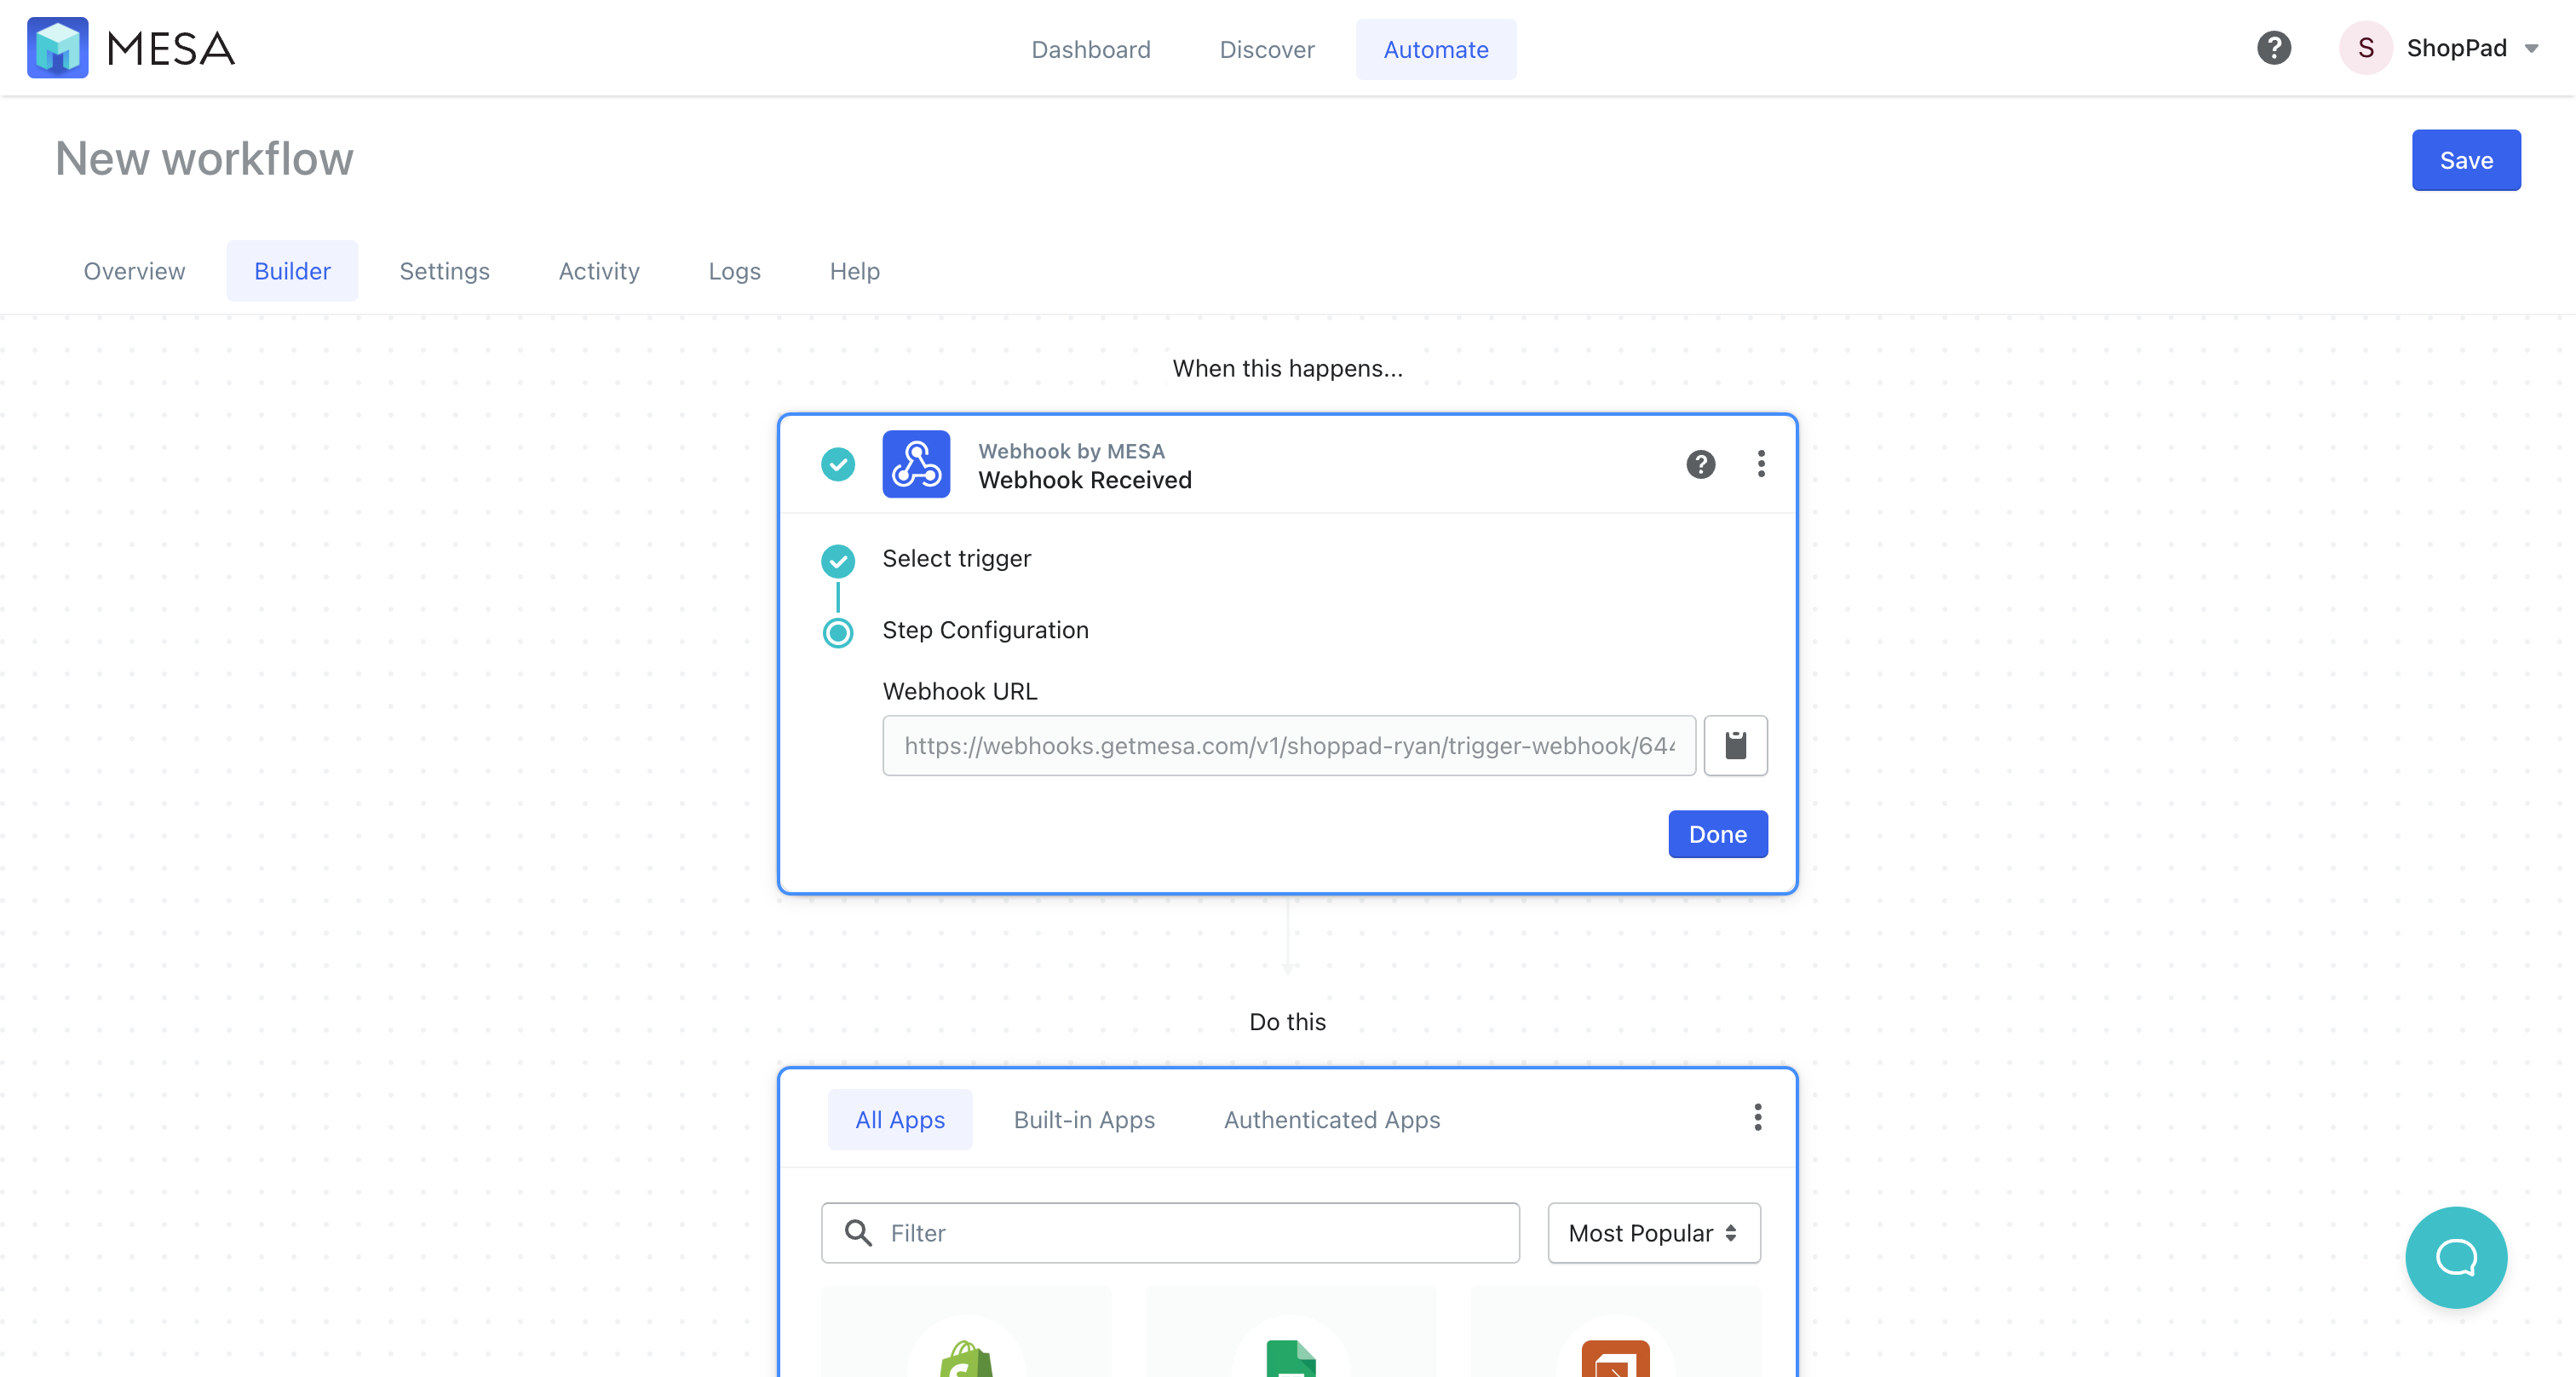Switch to the Overview tab
The image size is (2576, 1377).
point(134,271)
